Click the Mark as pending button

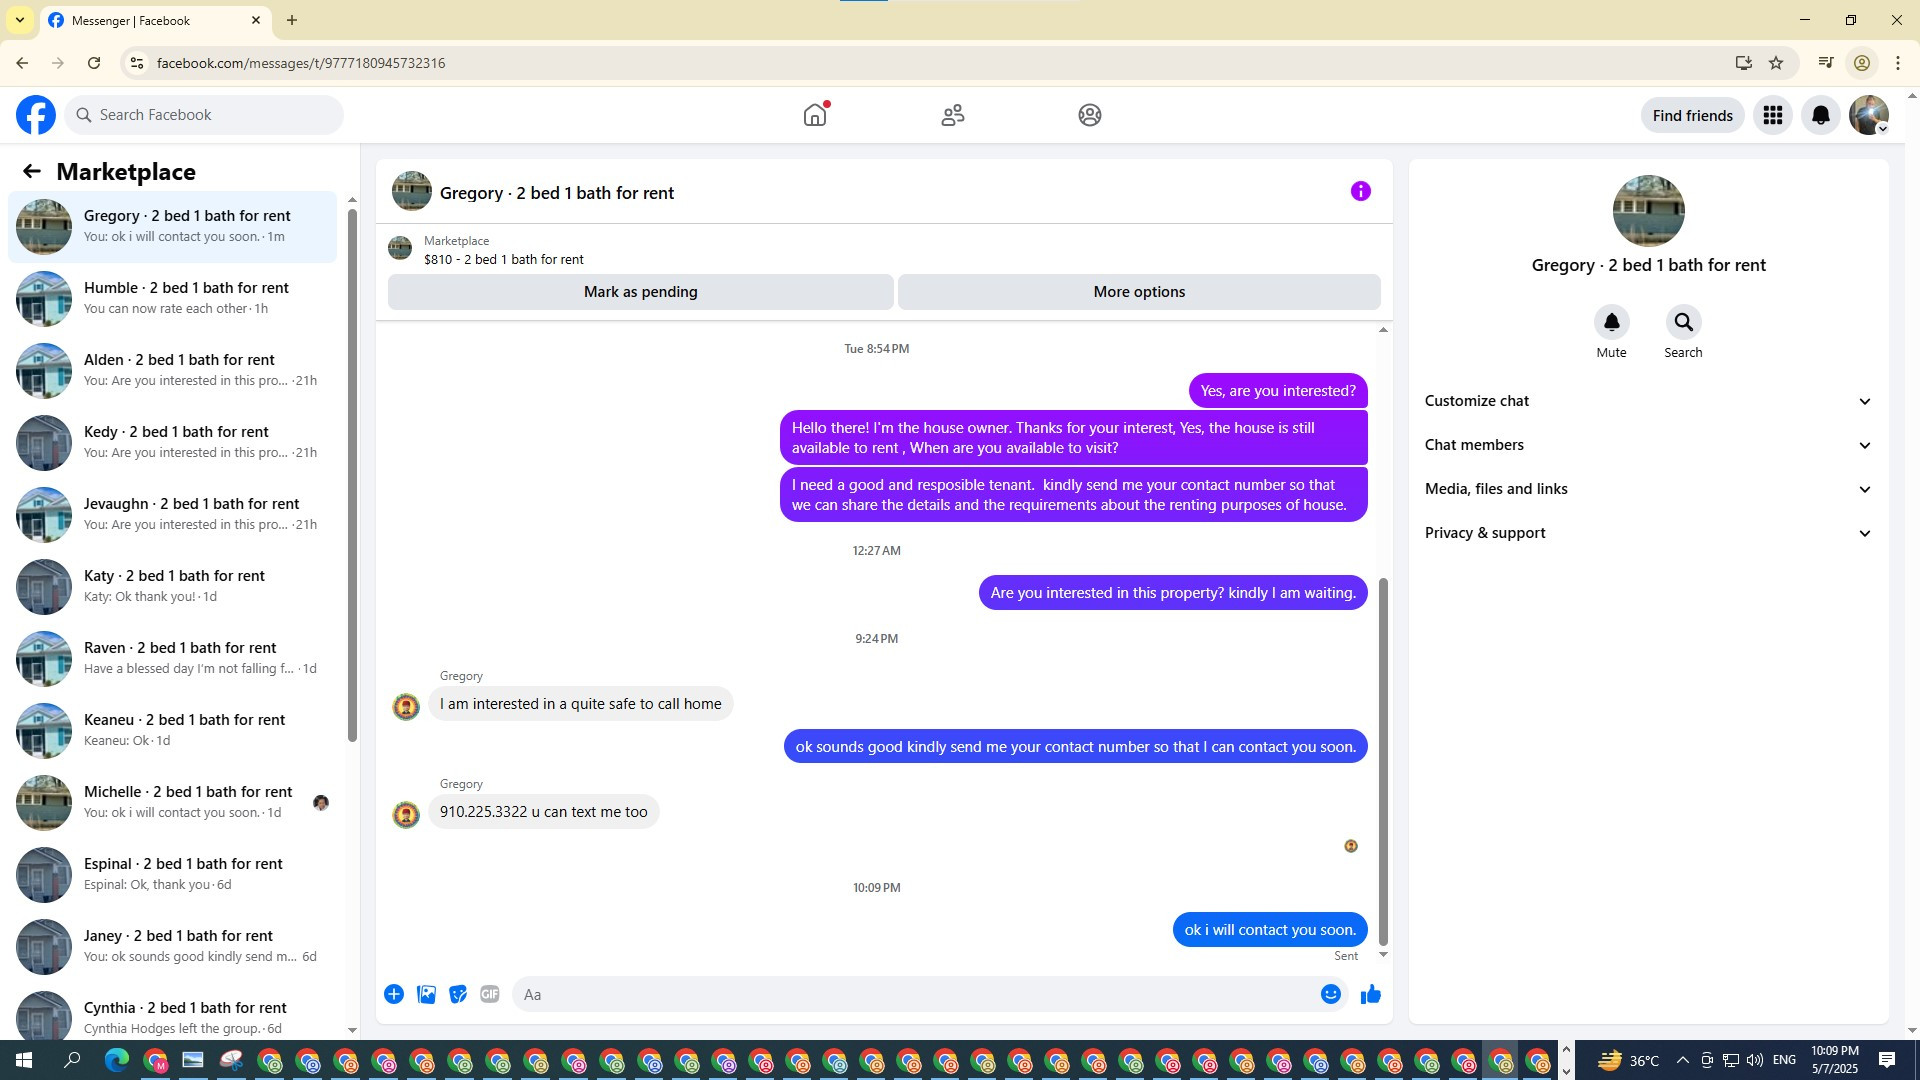[x=640, y=292]
